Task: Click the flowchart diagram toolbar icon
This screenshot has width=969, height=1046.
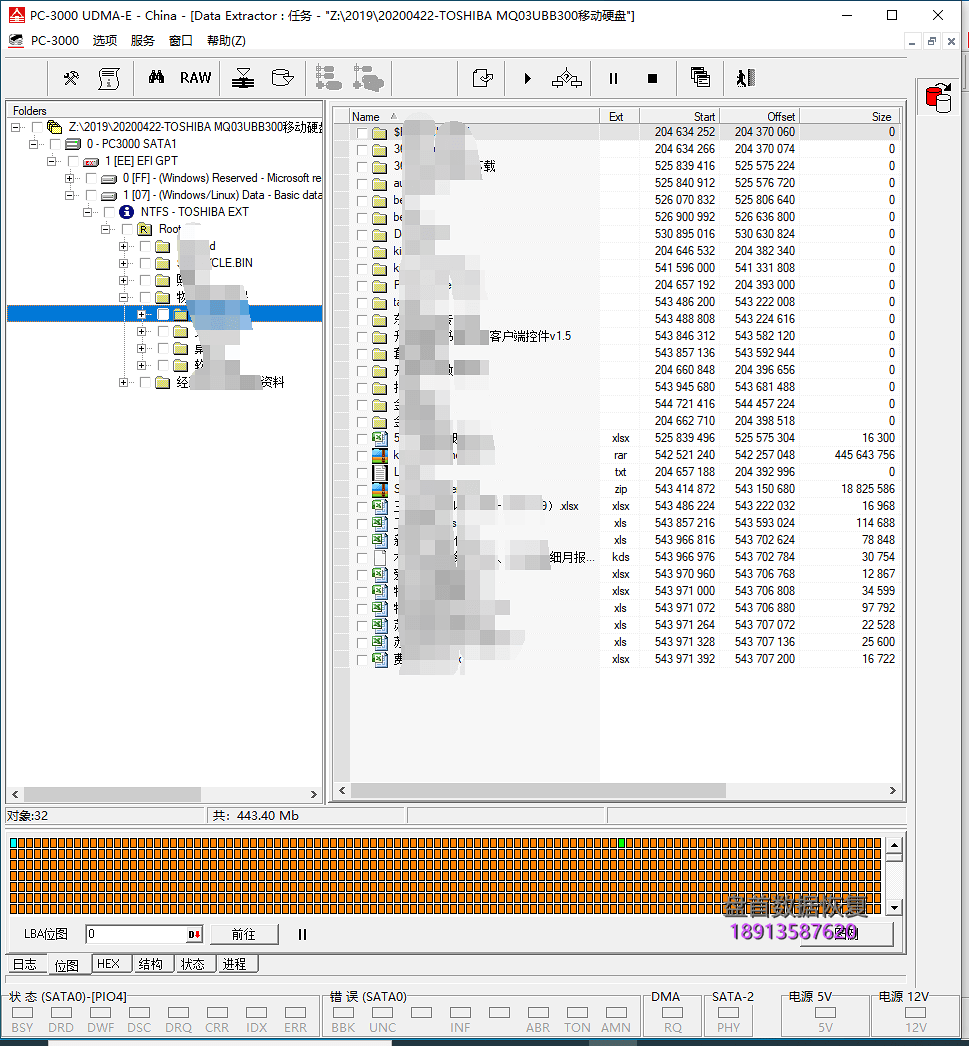Action: pyautogui.click(x=567, y=79)
